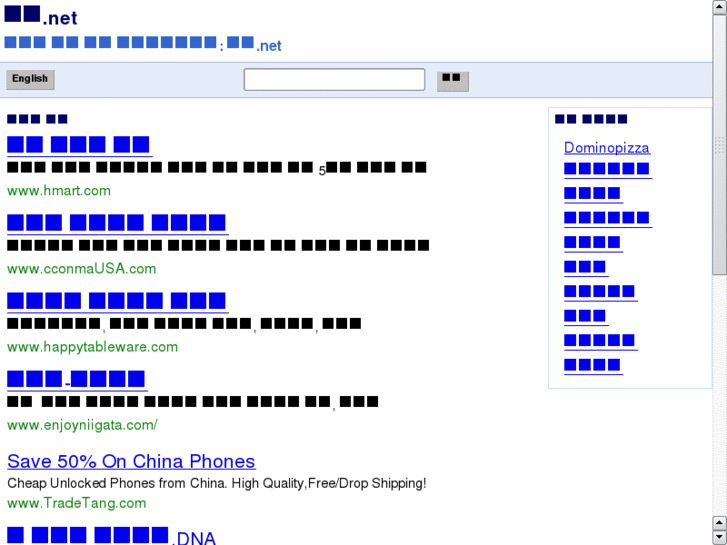Screen dimensions: 727x545
Task: Focus the search text field
Action: [x=334, y=80]
